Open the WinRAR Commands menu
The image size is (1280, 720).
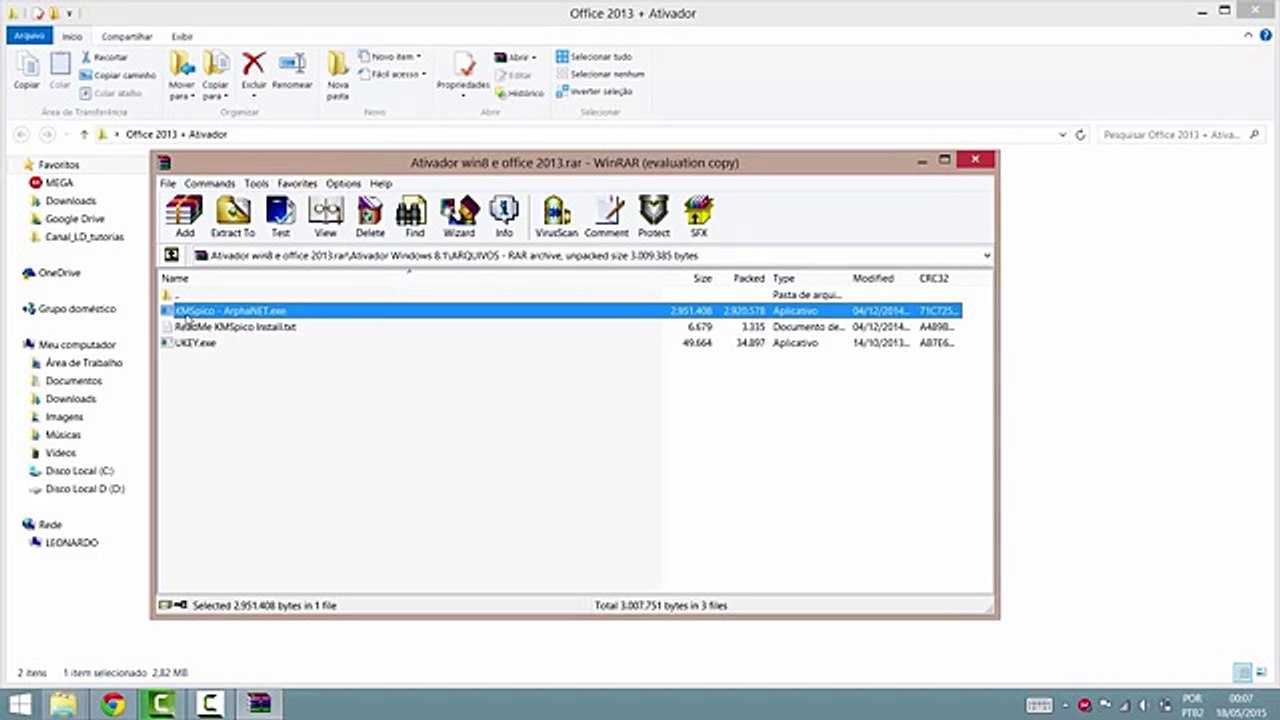tap(209, 184)
